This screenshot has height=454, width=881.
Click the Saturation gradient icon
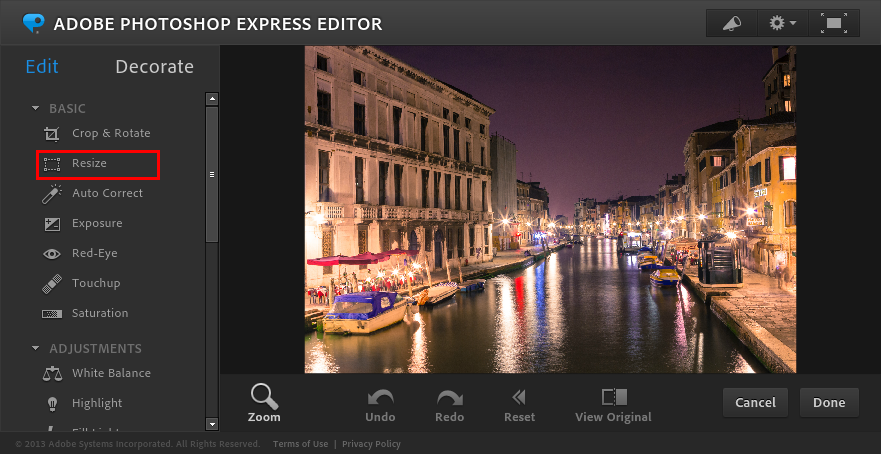52,314
